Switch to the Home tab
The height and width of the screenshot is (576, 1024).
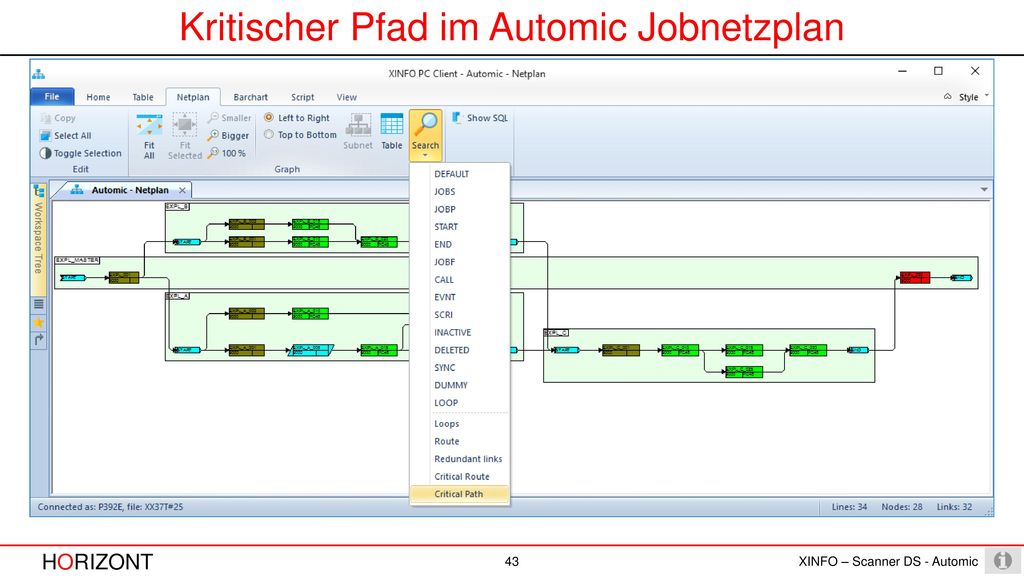pyautogui.click(x=99, y=97)
